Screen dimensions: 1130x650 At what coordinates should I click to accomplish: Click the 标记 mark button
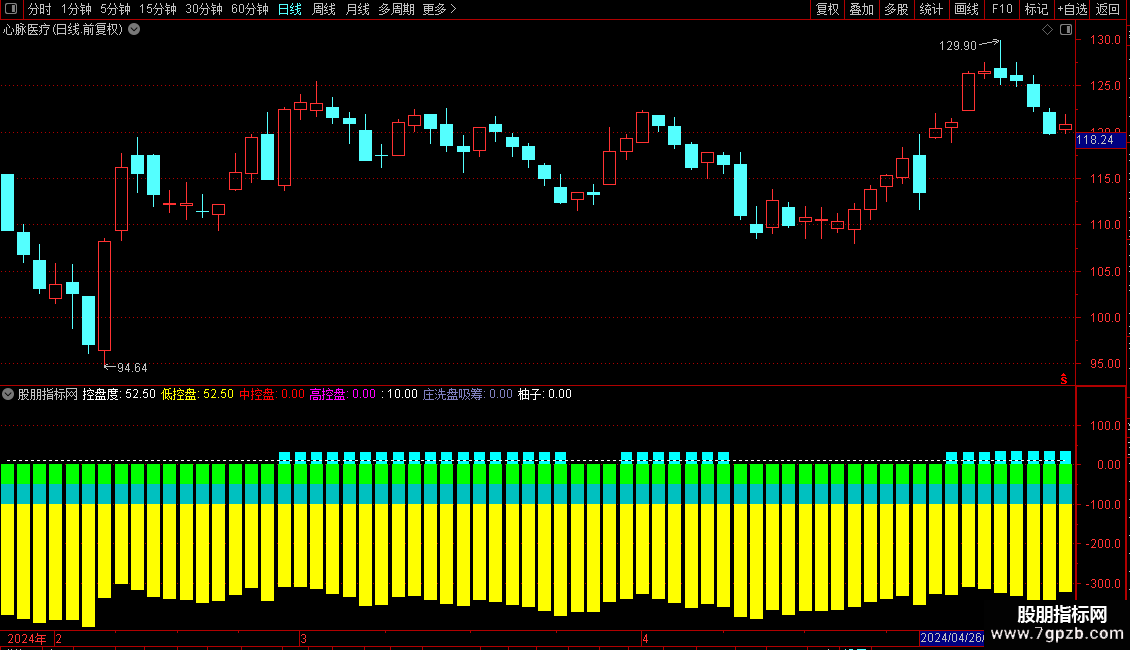pyautogui.click(x=1036, y=9)
